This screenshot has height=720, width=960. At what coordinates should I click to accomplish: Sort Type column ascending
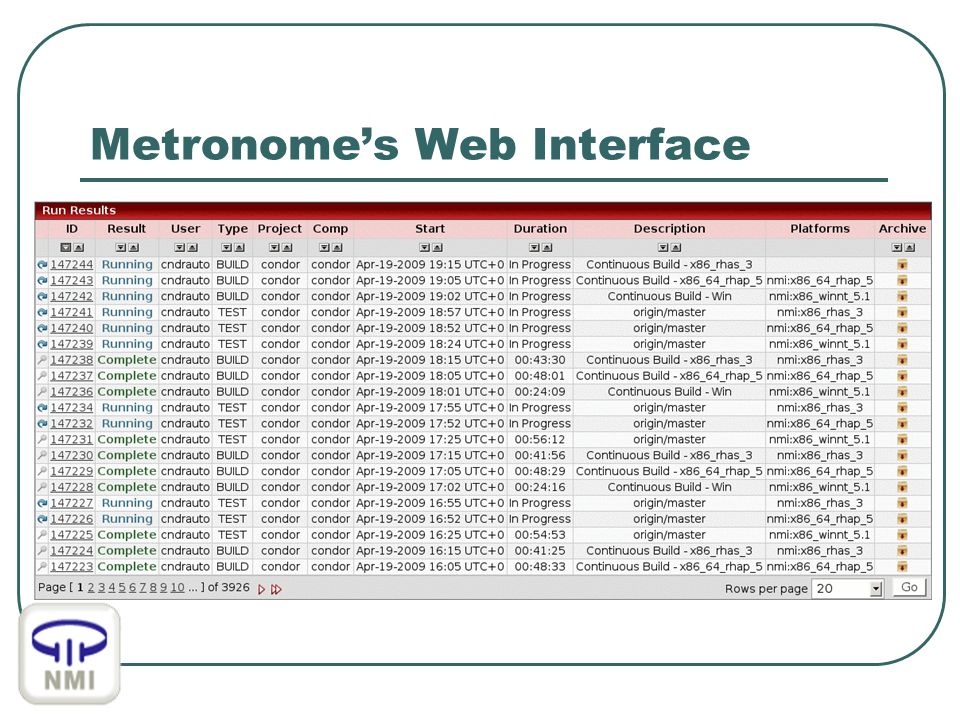239,248
